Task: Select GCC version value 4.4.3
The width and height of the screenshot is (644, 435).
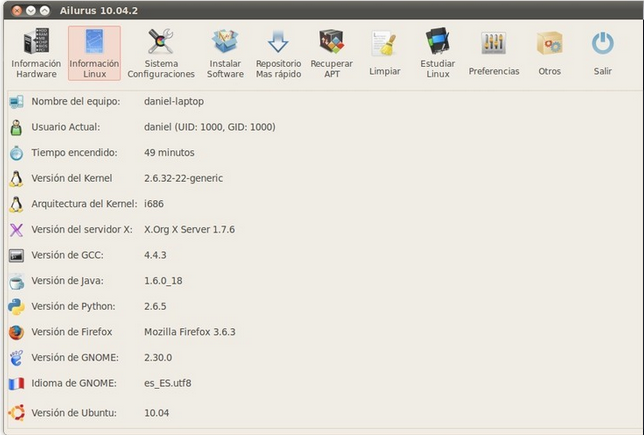Action: pyautogui.click(x=155, y=255)
